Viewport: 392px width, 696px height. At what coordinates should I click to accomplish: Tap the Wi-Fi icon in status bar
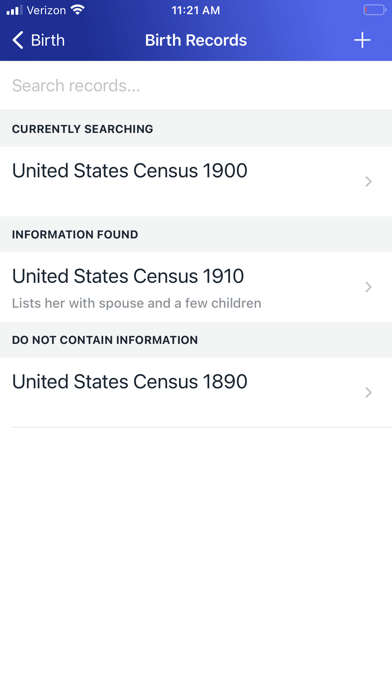pyautogui.click(x=78, y=10)
